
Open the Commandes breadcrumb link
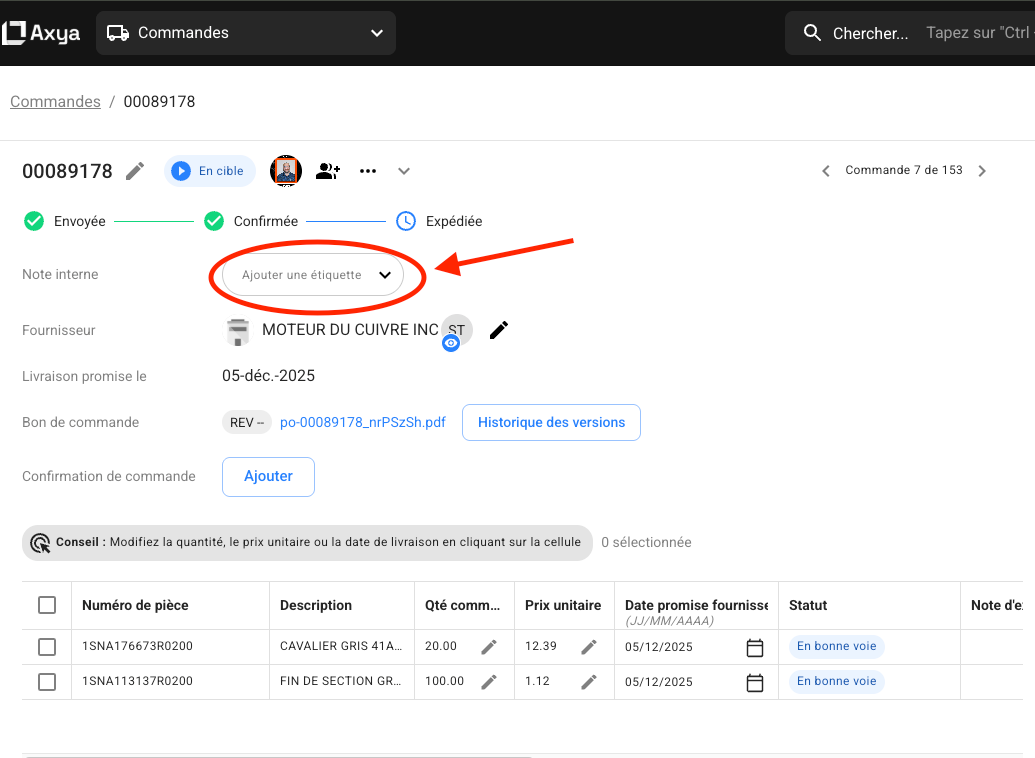click(55, 101)
